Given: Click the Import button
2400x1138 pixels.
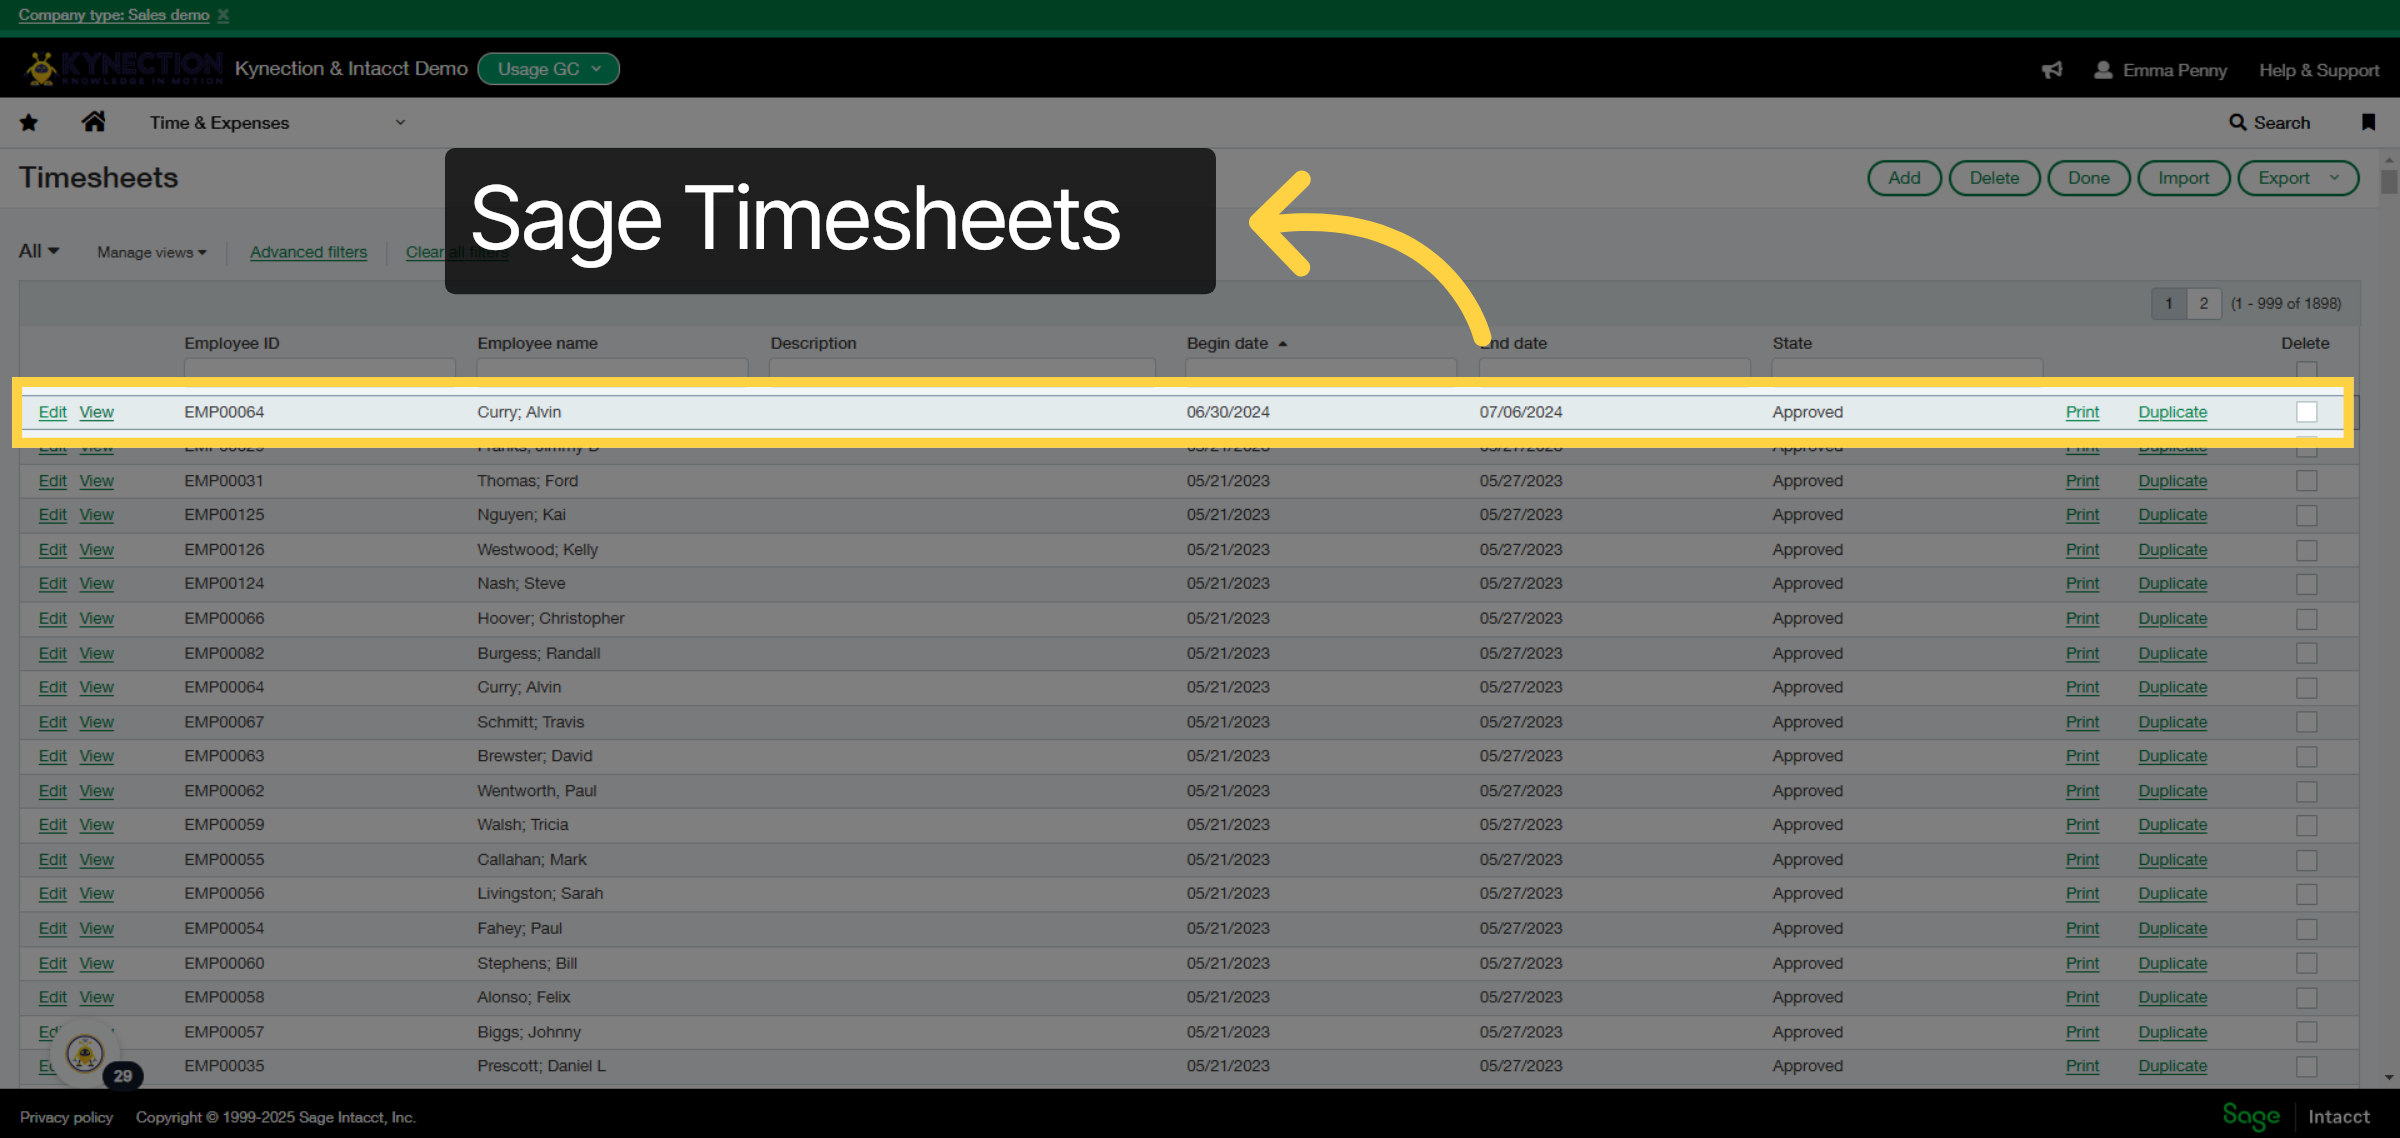Looking at the screenshot, I should pyautogui.click(x=2184, y=178).
